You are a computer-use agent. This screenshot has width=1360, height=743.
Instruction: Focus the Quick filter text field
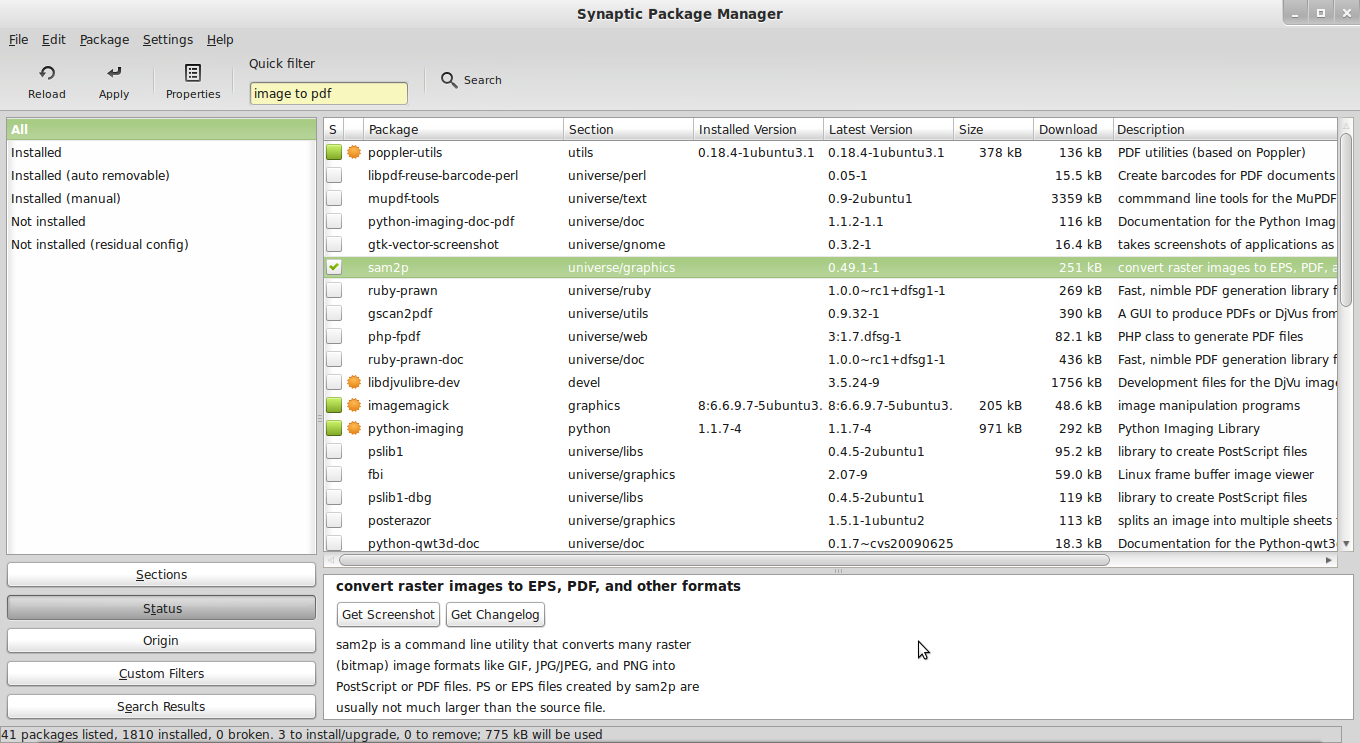pos(328,94)
